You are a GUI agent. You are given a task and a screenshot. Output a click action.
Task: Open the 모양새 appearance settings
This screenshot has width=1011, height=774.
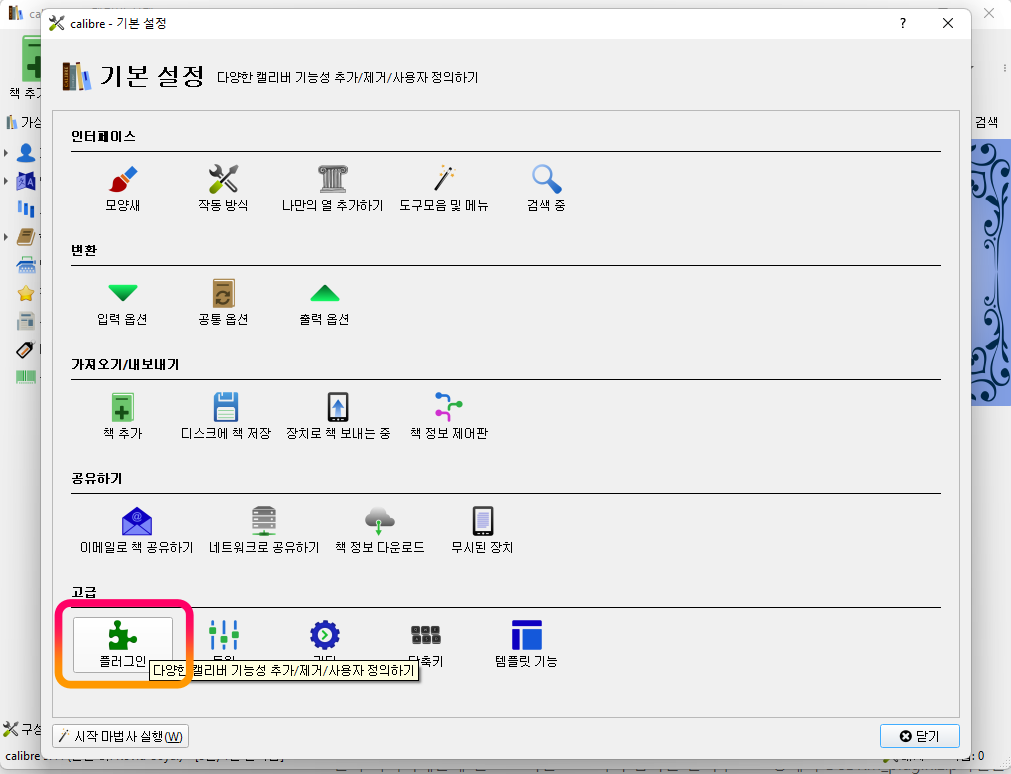coord(123,188)
